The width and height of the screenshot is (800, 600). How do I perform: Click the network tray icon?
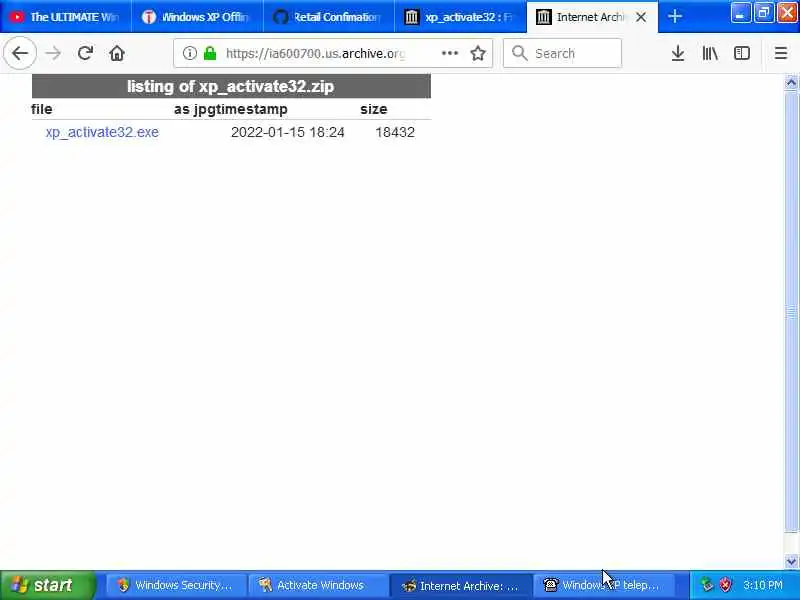pos(707,585)
